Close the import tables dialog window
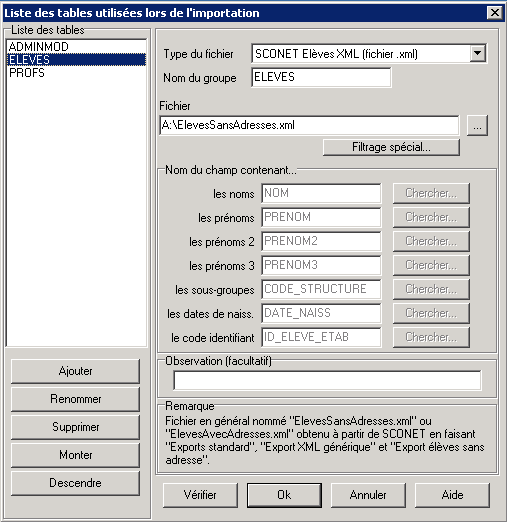The height and width of the screenshot is (522, 507). pos(494,13)
